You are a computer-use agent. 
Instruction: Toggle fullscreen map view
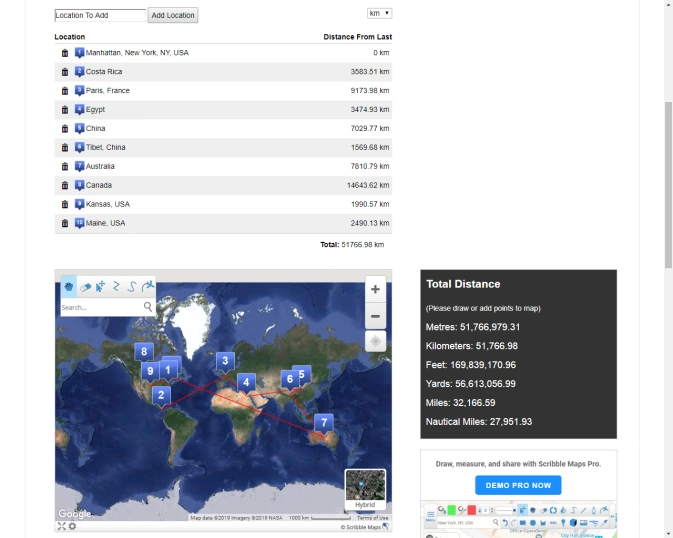coord(61,526)
